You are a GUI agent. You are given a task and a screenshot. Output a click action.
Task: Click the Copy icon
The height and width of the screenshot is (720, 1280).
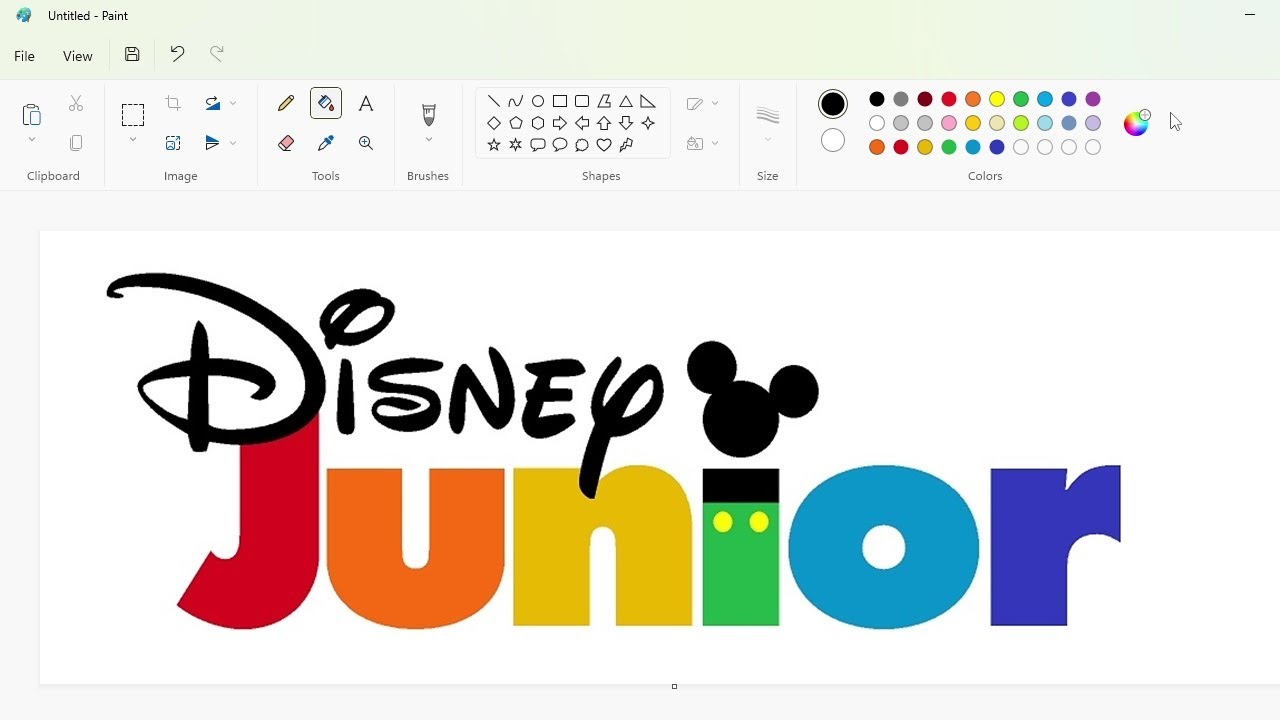(x=76, y=143)
